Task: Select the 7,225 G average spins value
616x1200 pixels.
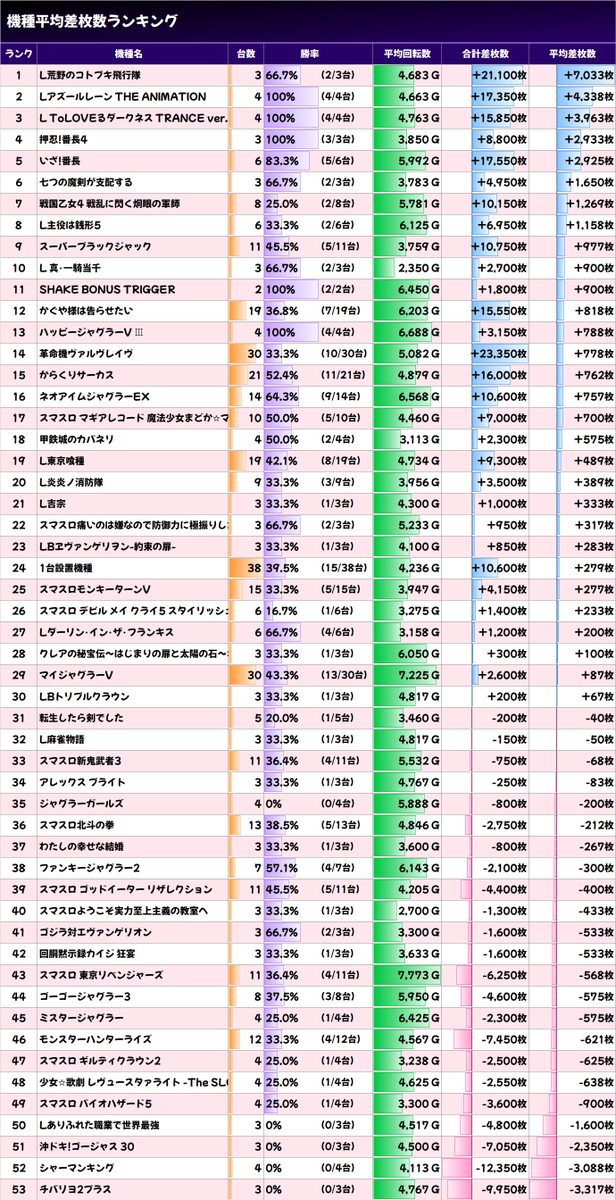Action: point(419,675)
